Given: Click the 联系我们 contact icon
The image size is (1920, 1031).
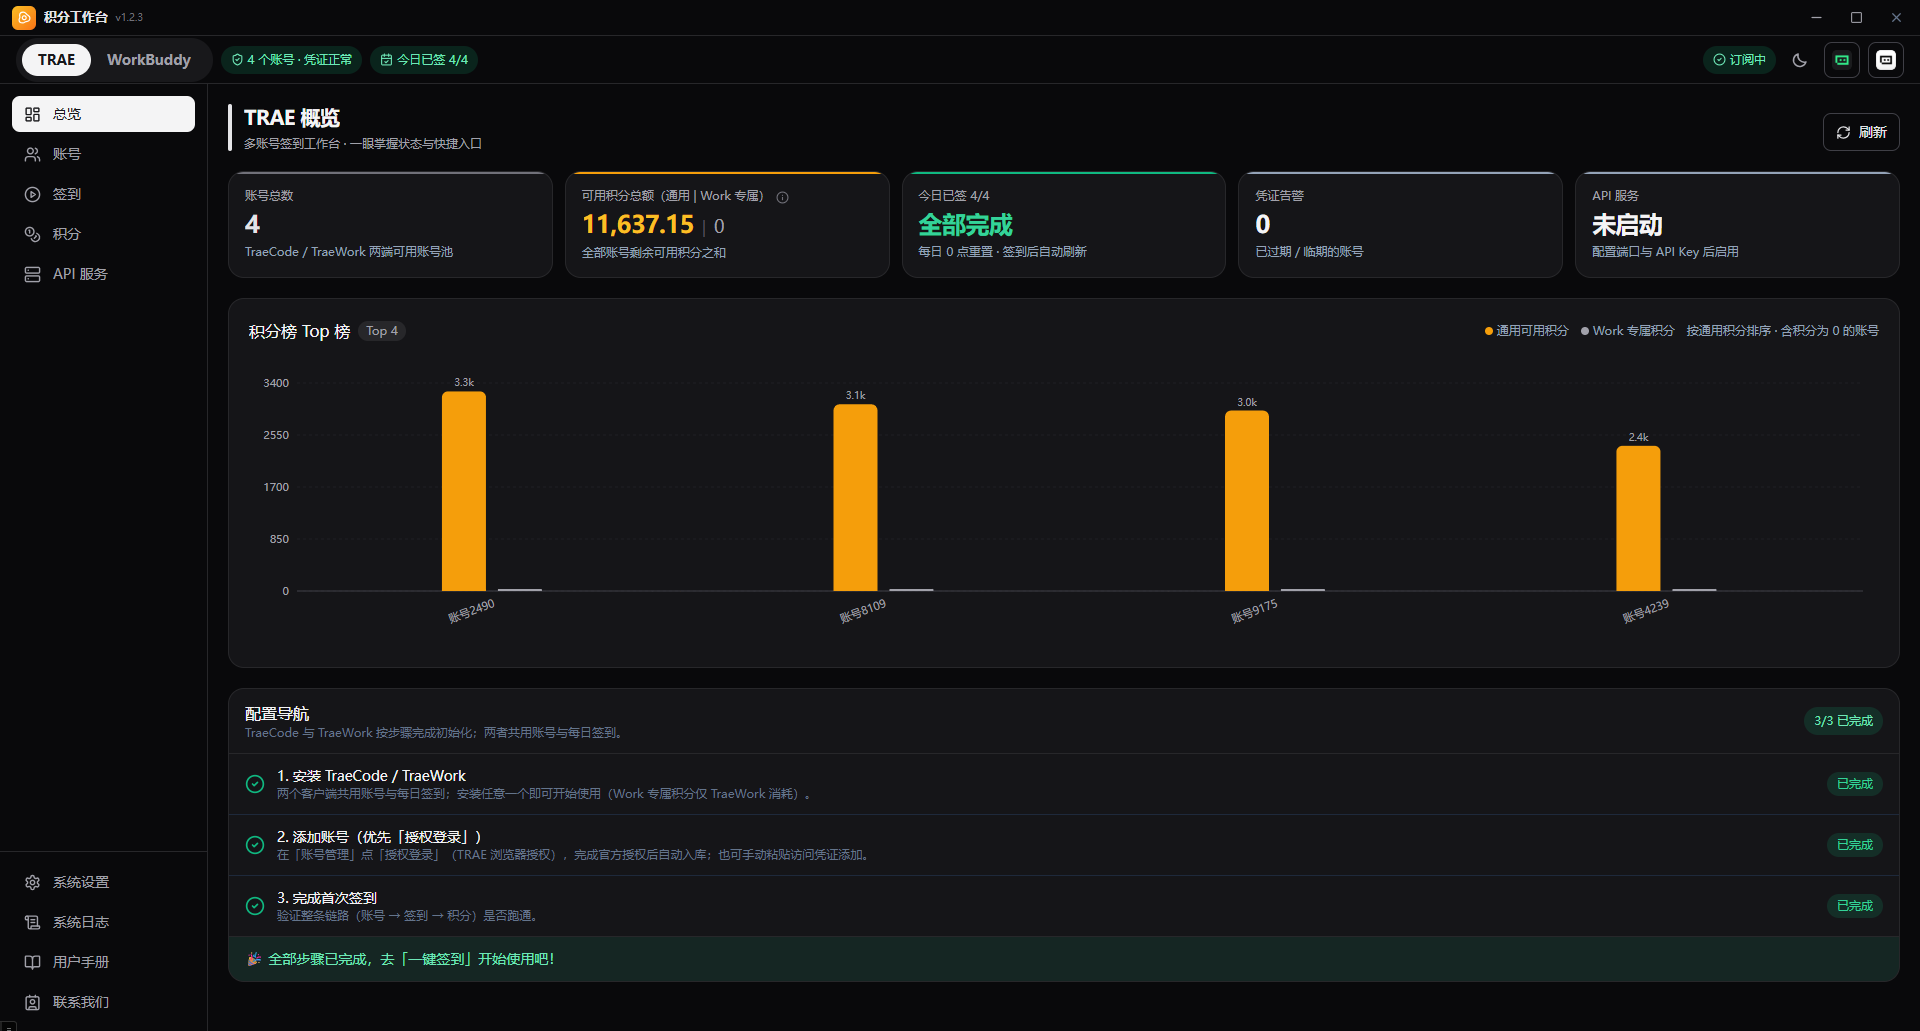Looking at the screenshot, I should pos(33,1002).
